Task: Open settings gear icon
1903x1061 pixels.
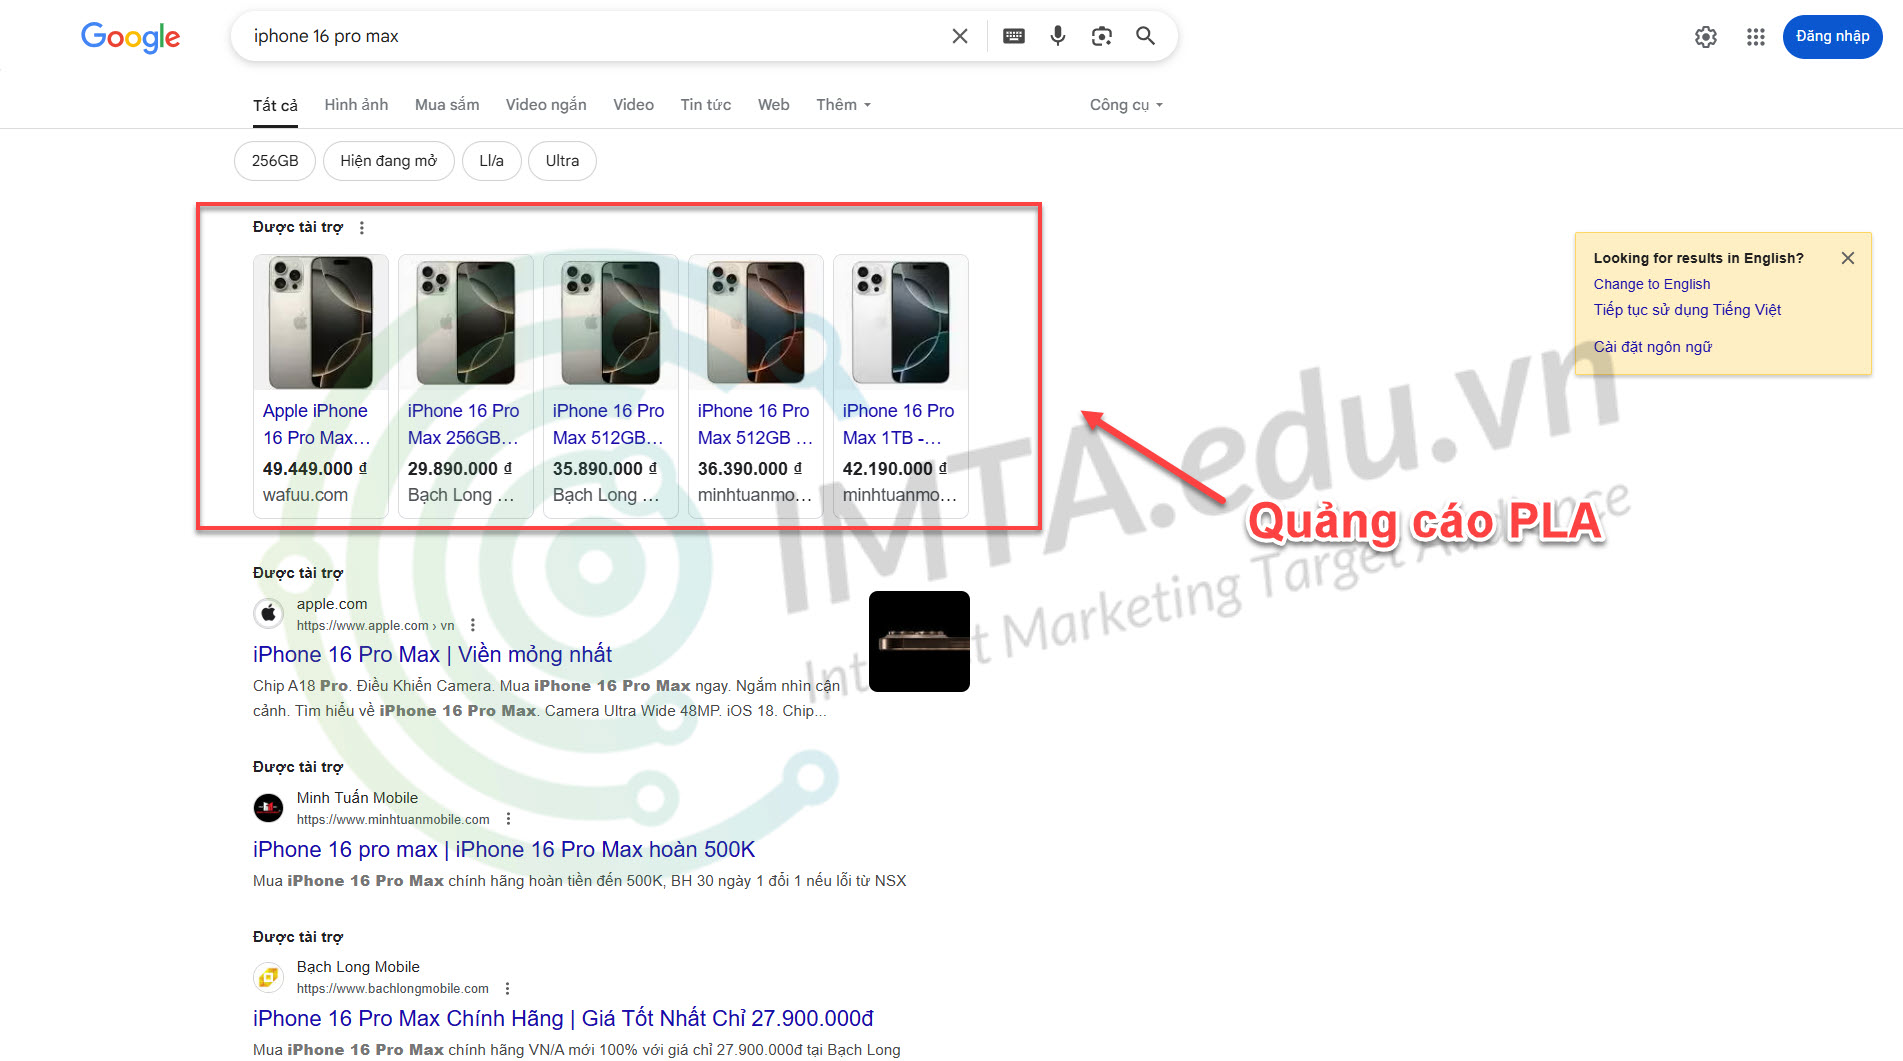Action: pos(1706,37)
